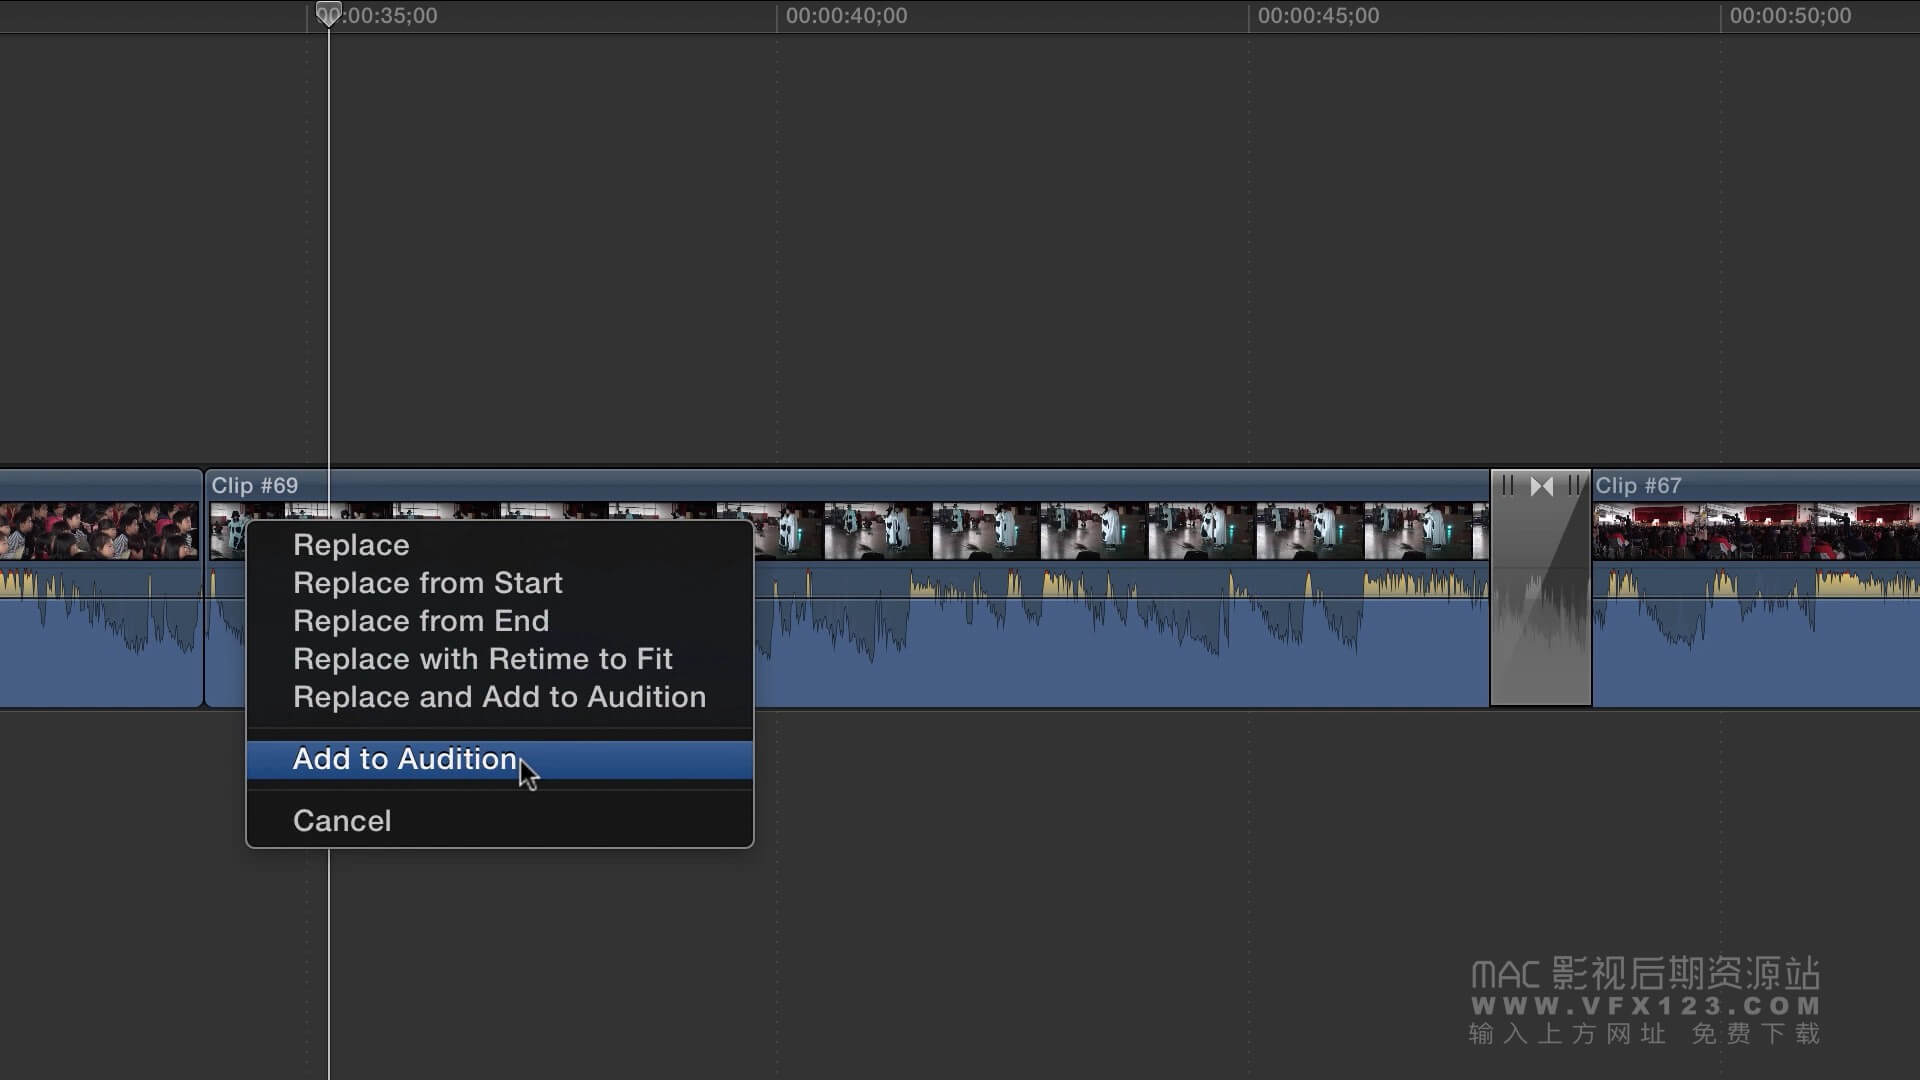Select the audience clip thumbnail at far left
Screen dimensions: 1920x1080
[x=99, y=531]
